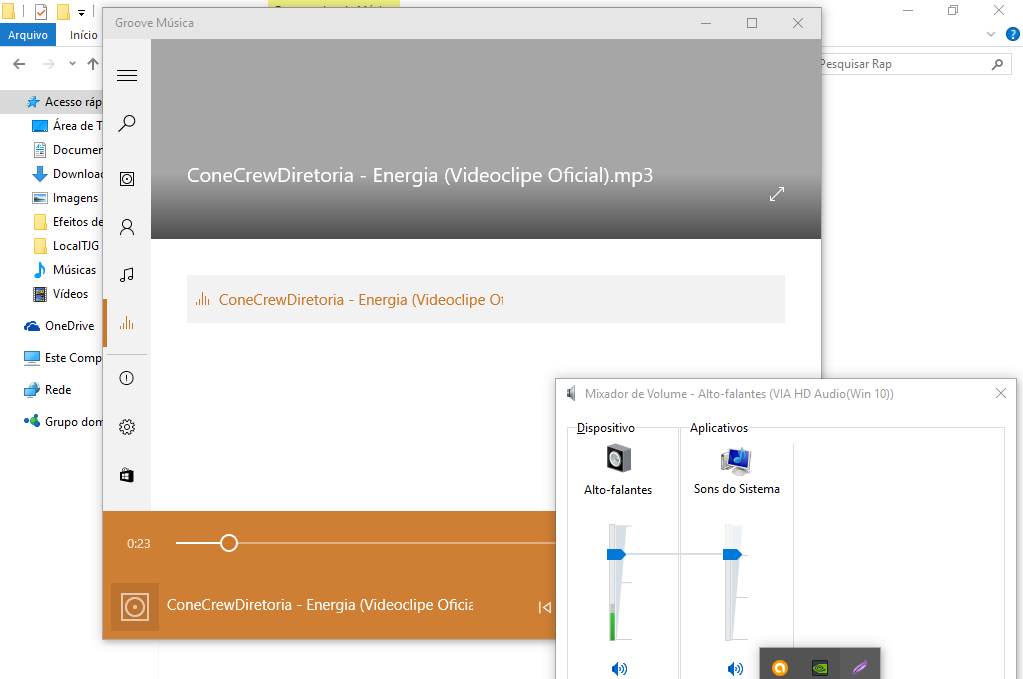
Task: Open the Songs view music note icon
Action: (x=127, y=275)
